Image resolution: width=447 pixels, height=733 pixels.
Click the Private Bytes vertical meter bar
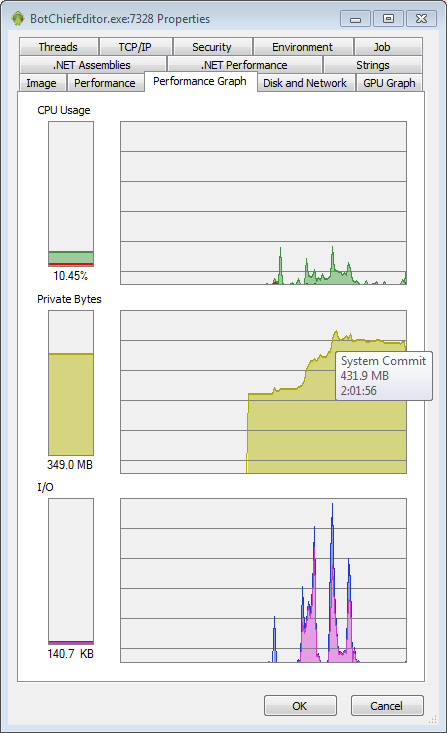coord(71,383)
